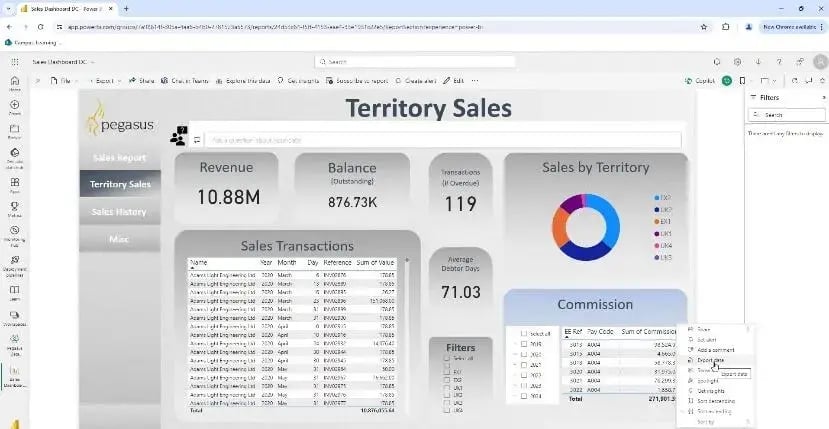Expand the pages navigation pane chevron
The height and width of the screenshot is (429, 829).
[38, 81]
